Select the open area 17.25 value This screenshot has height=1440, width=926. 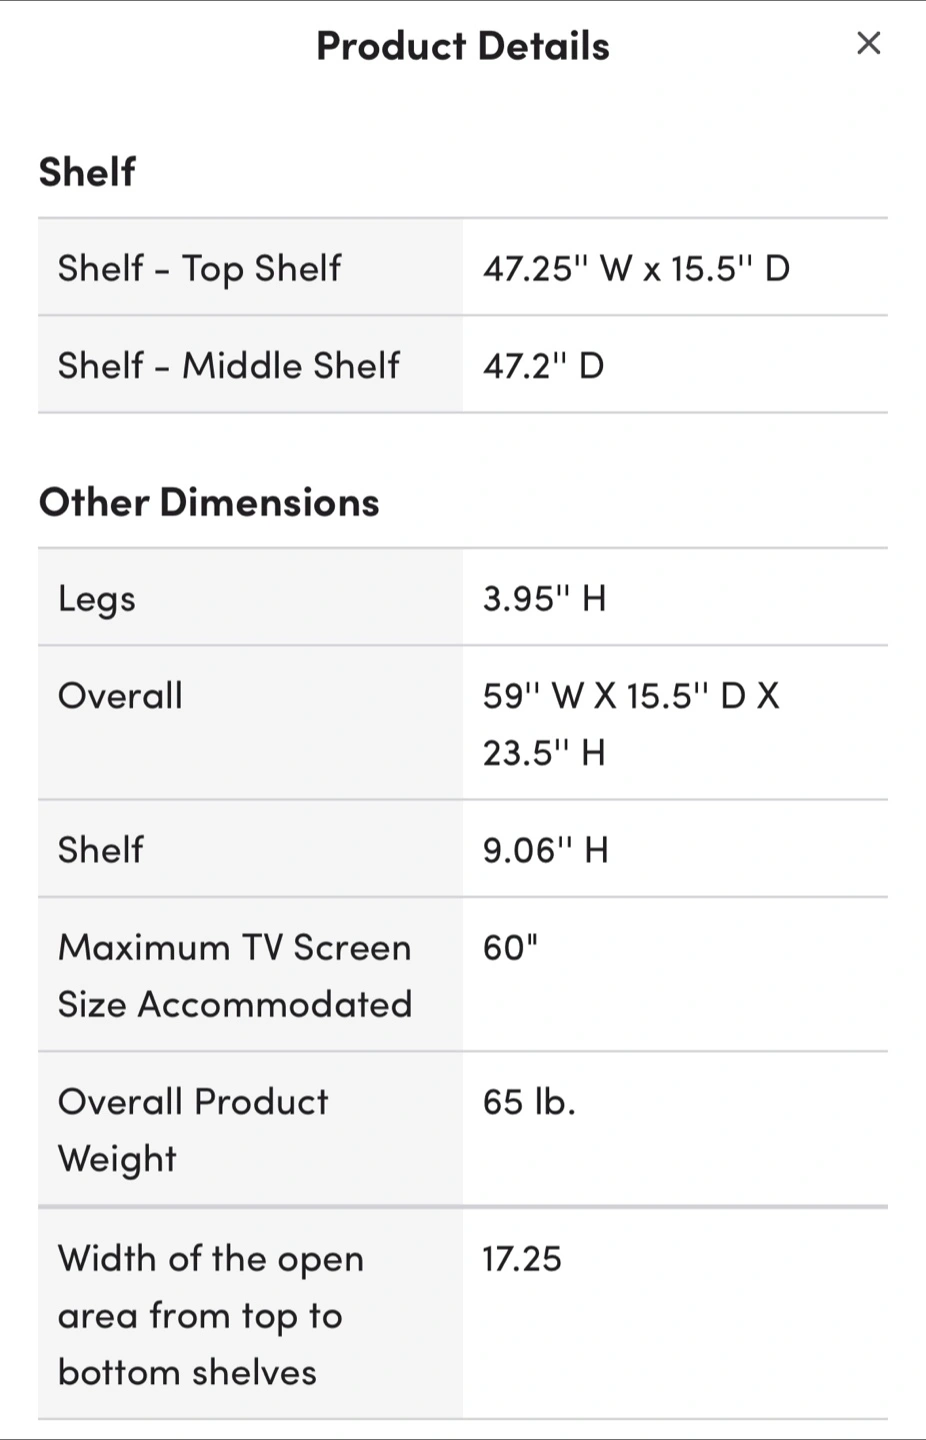[522, 1258]
